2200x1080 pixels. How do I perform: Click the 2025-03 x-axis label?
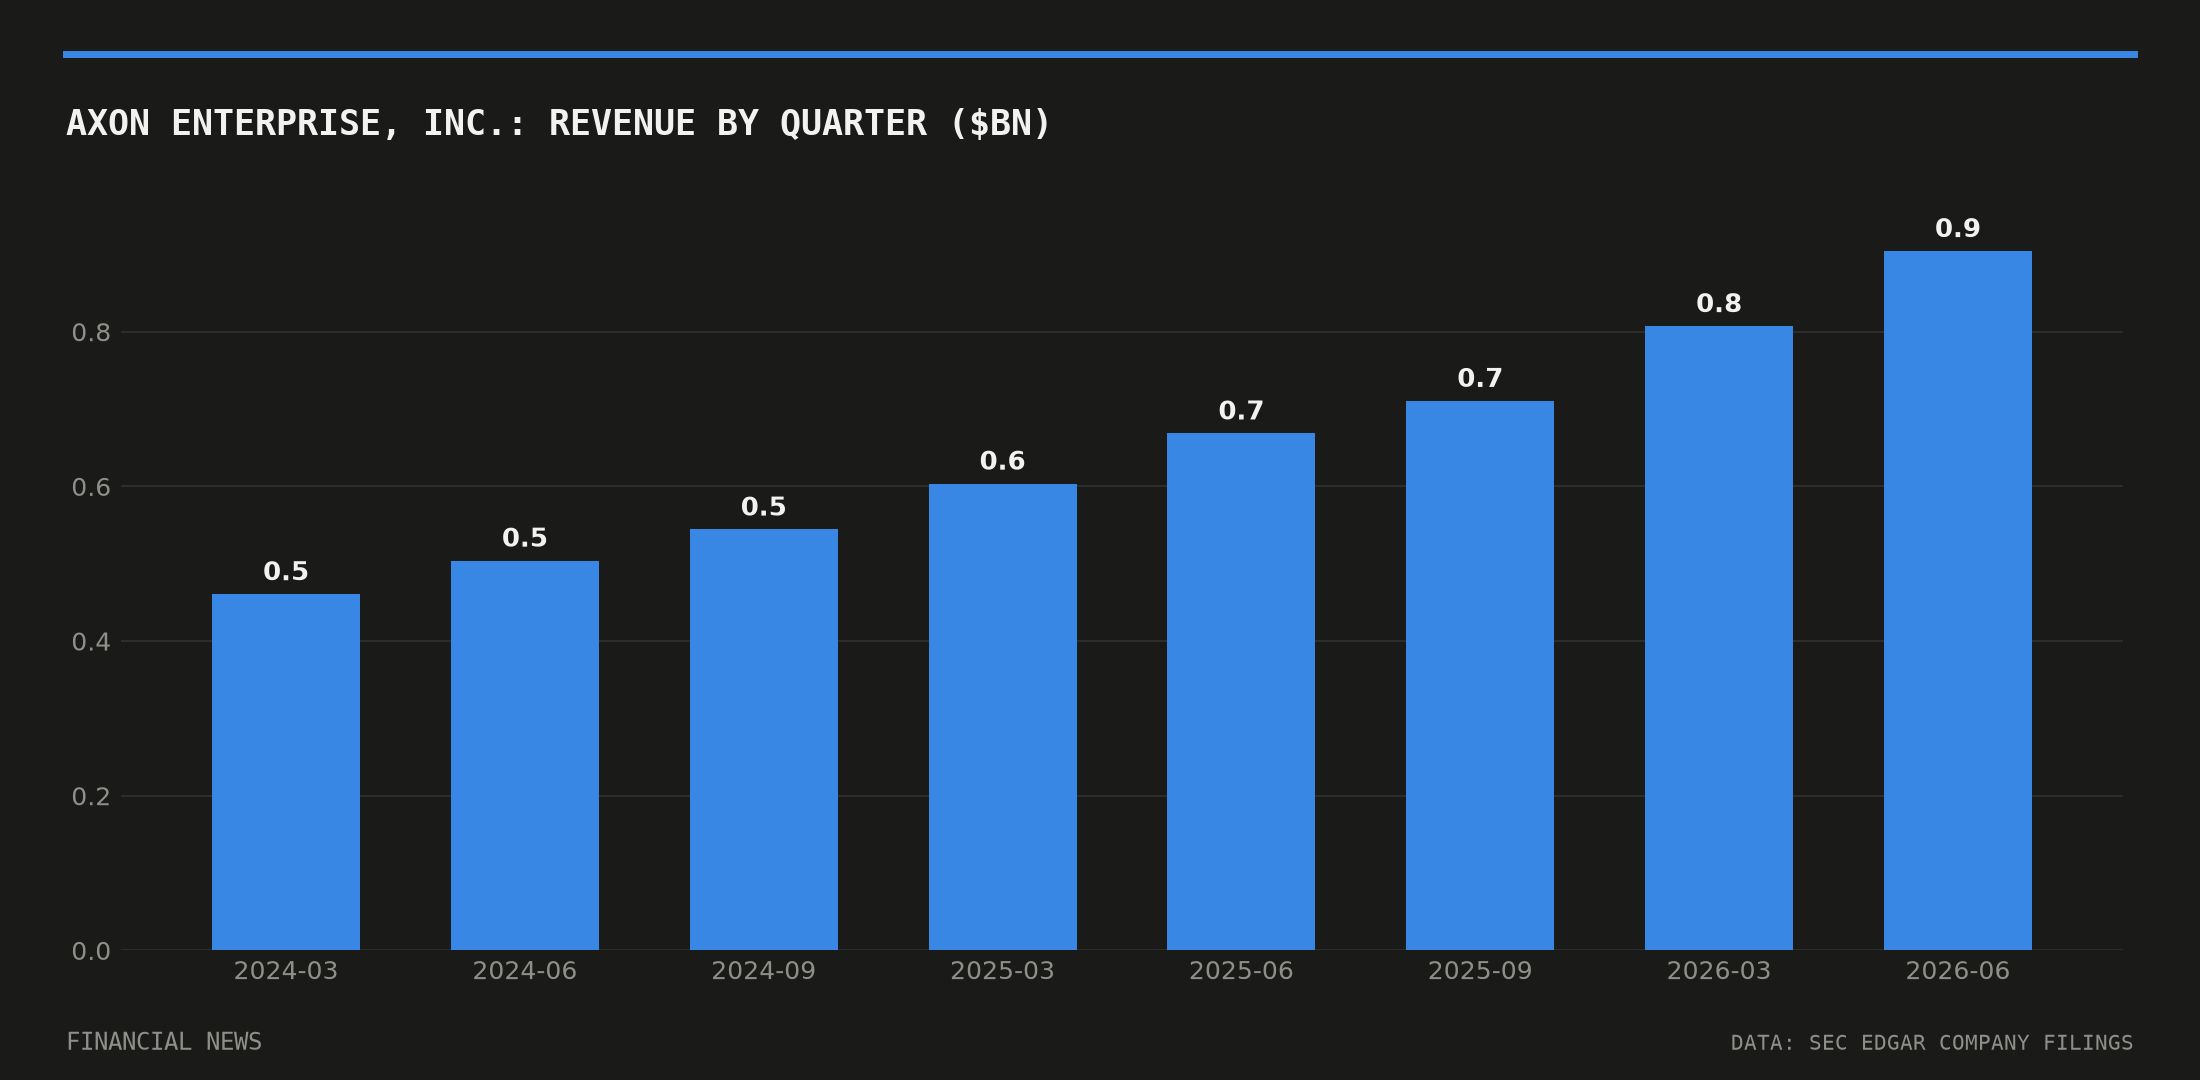click(1003, 971)
